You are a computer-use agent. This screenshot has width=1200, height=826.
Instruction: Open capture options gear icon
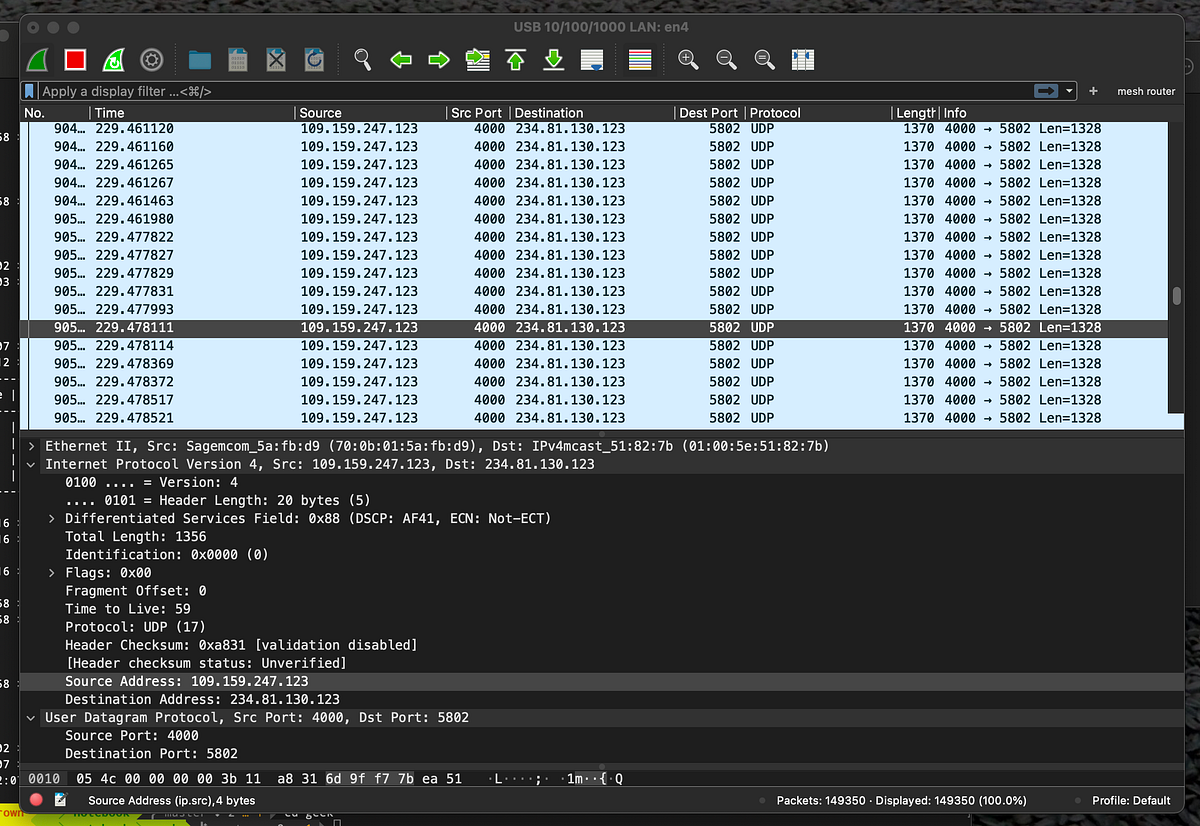pos(151,60)
